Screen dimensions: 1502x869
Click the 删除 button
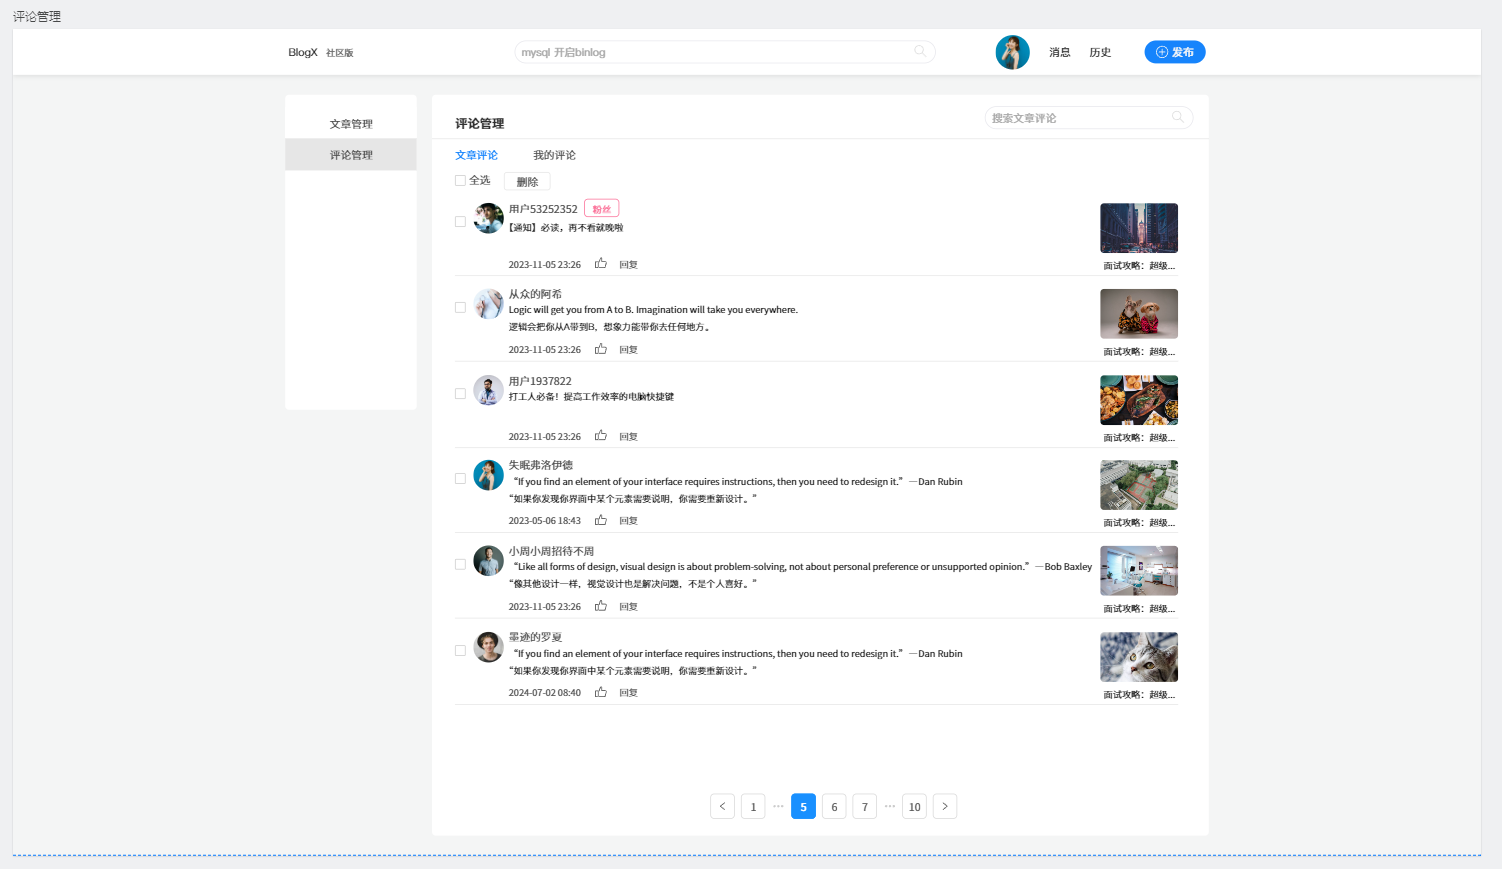(x=527, y=182)
